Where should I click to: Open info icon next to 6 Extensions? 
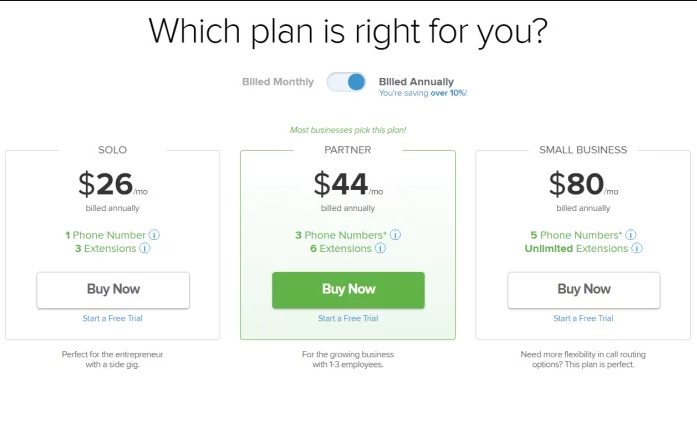[x=380, y=248]
